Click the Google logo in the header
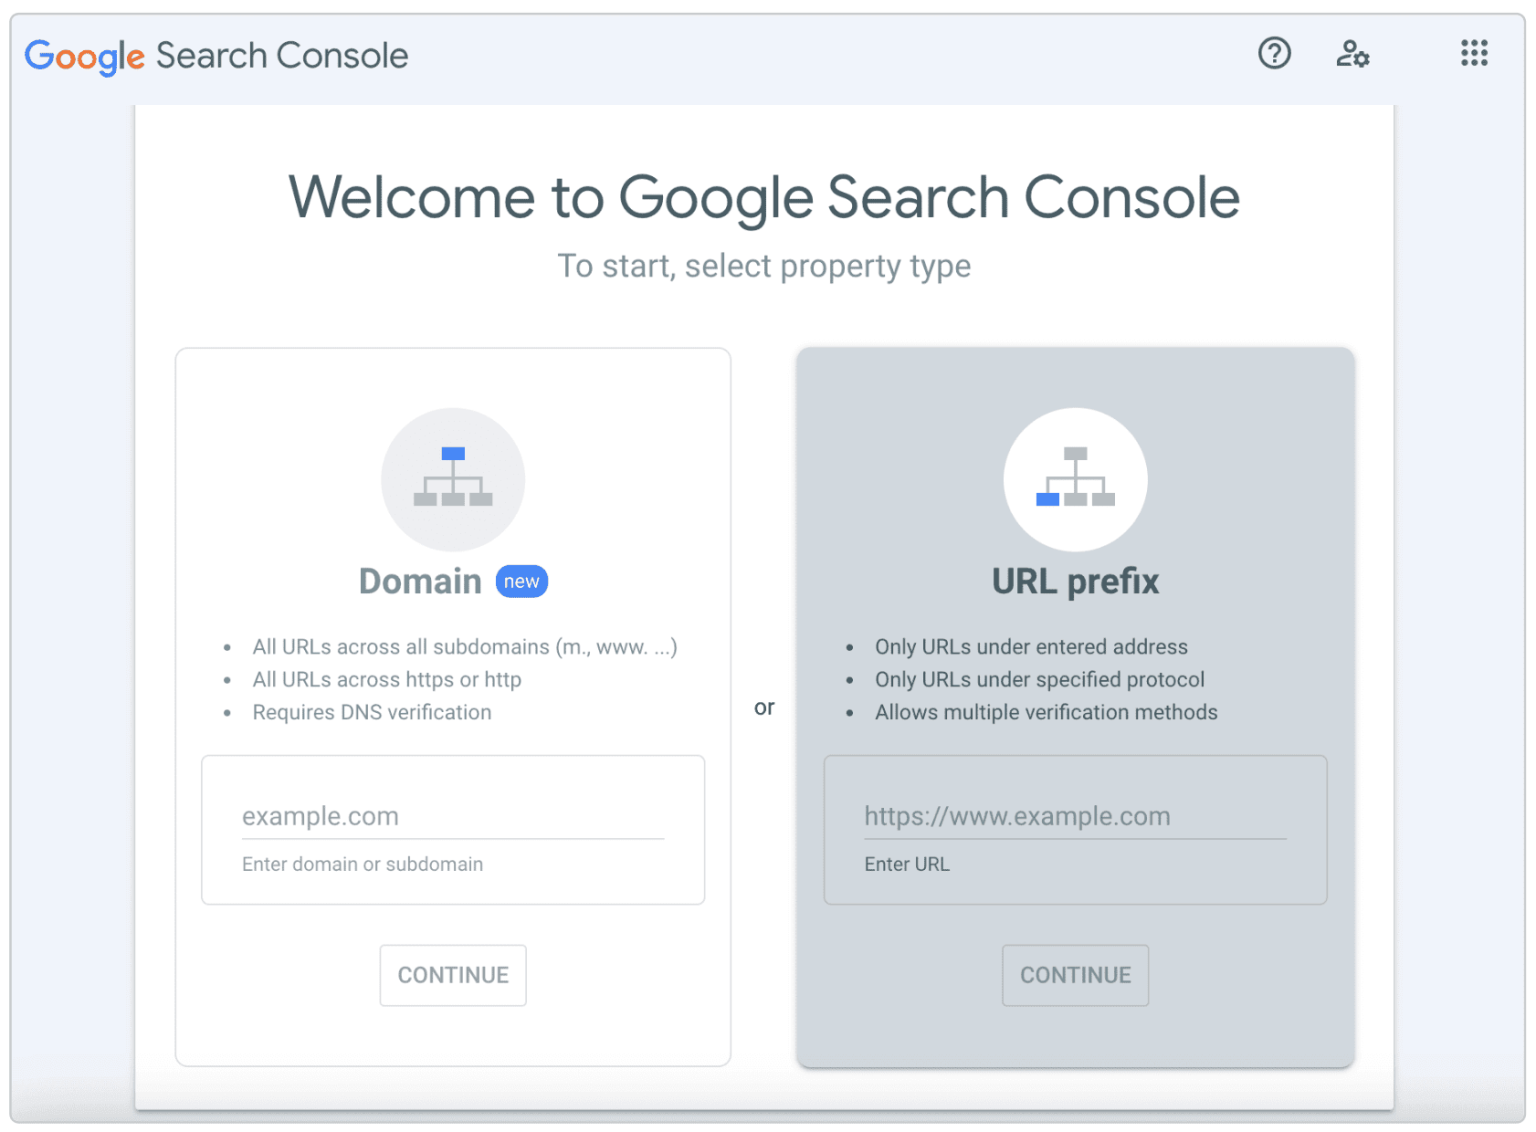 84,57
